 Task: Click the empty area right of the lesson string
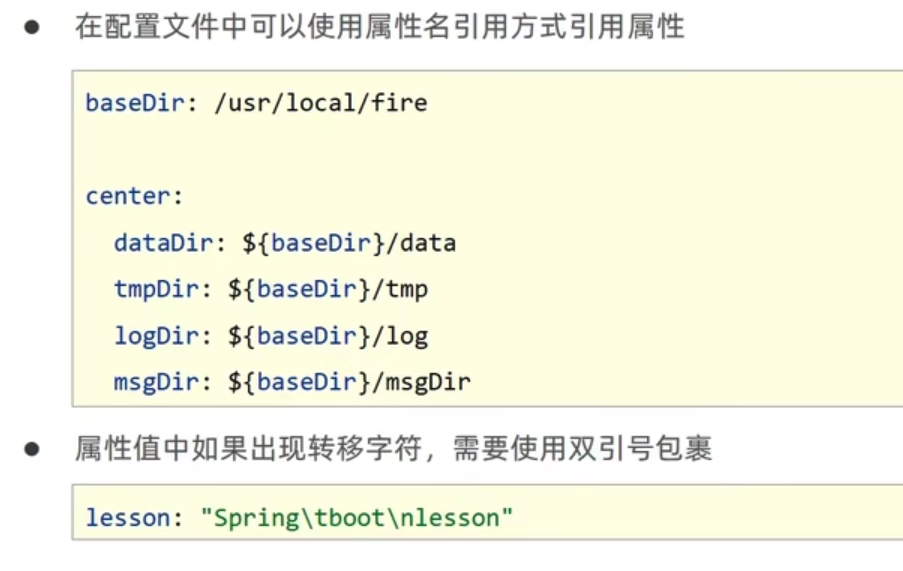700,518
